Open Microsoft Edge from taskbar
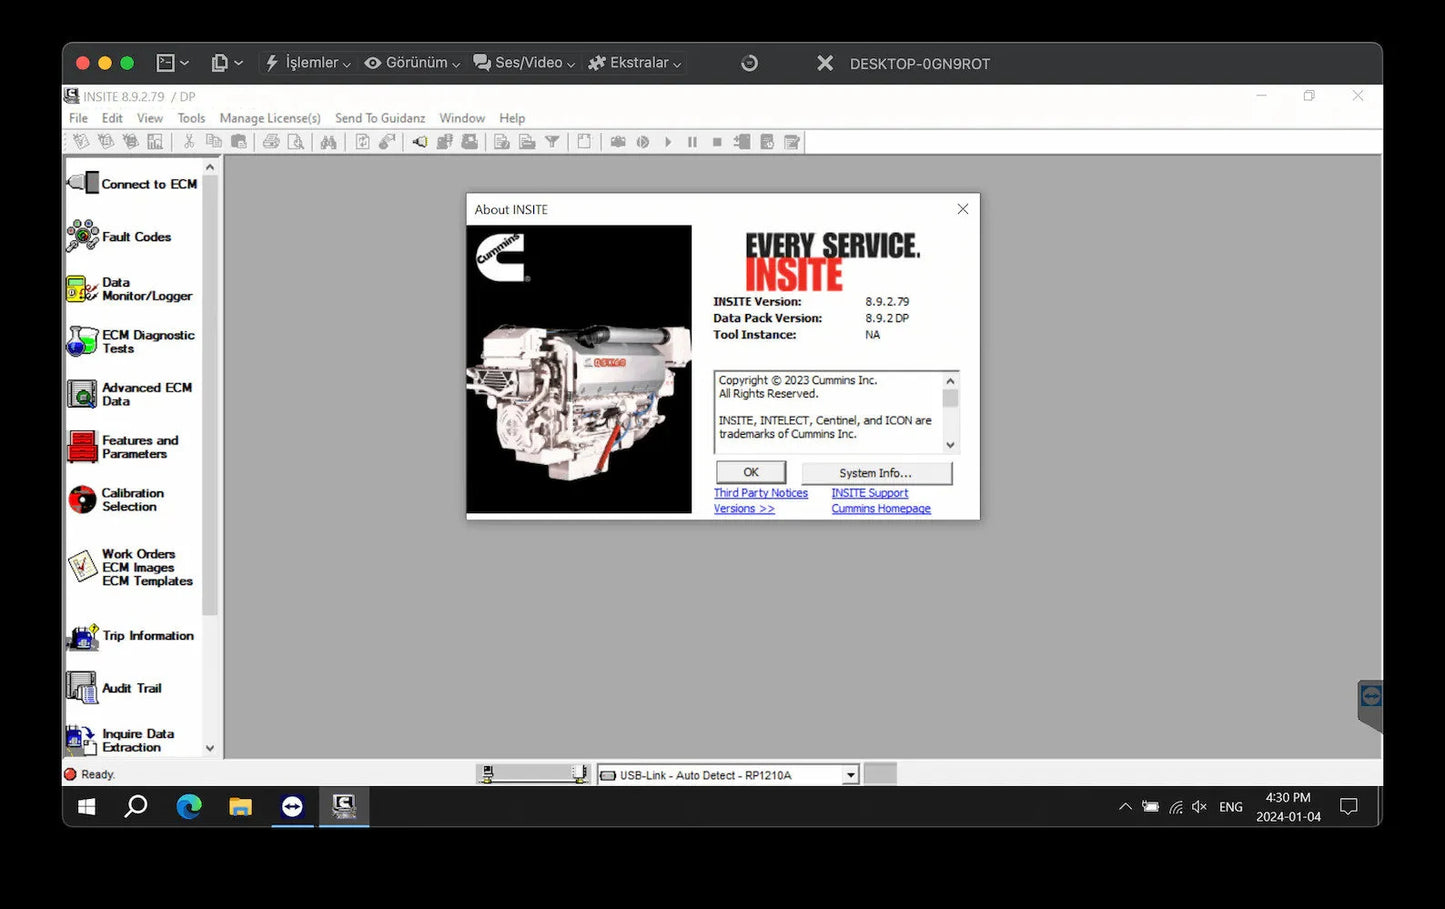 [189, 806]
